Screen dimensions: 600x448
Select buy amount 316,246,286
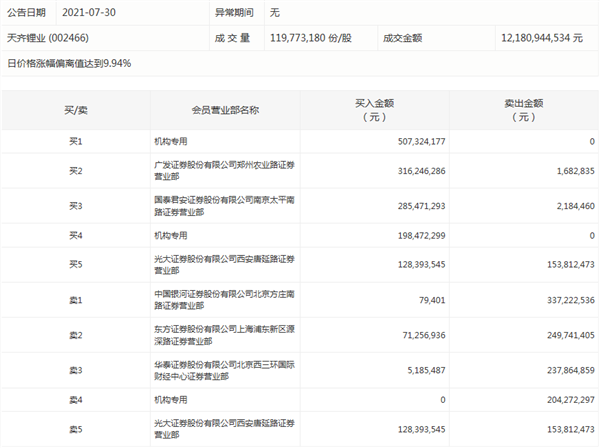[x=422, y=171]
